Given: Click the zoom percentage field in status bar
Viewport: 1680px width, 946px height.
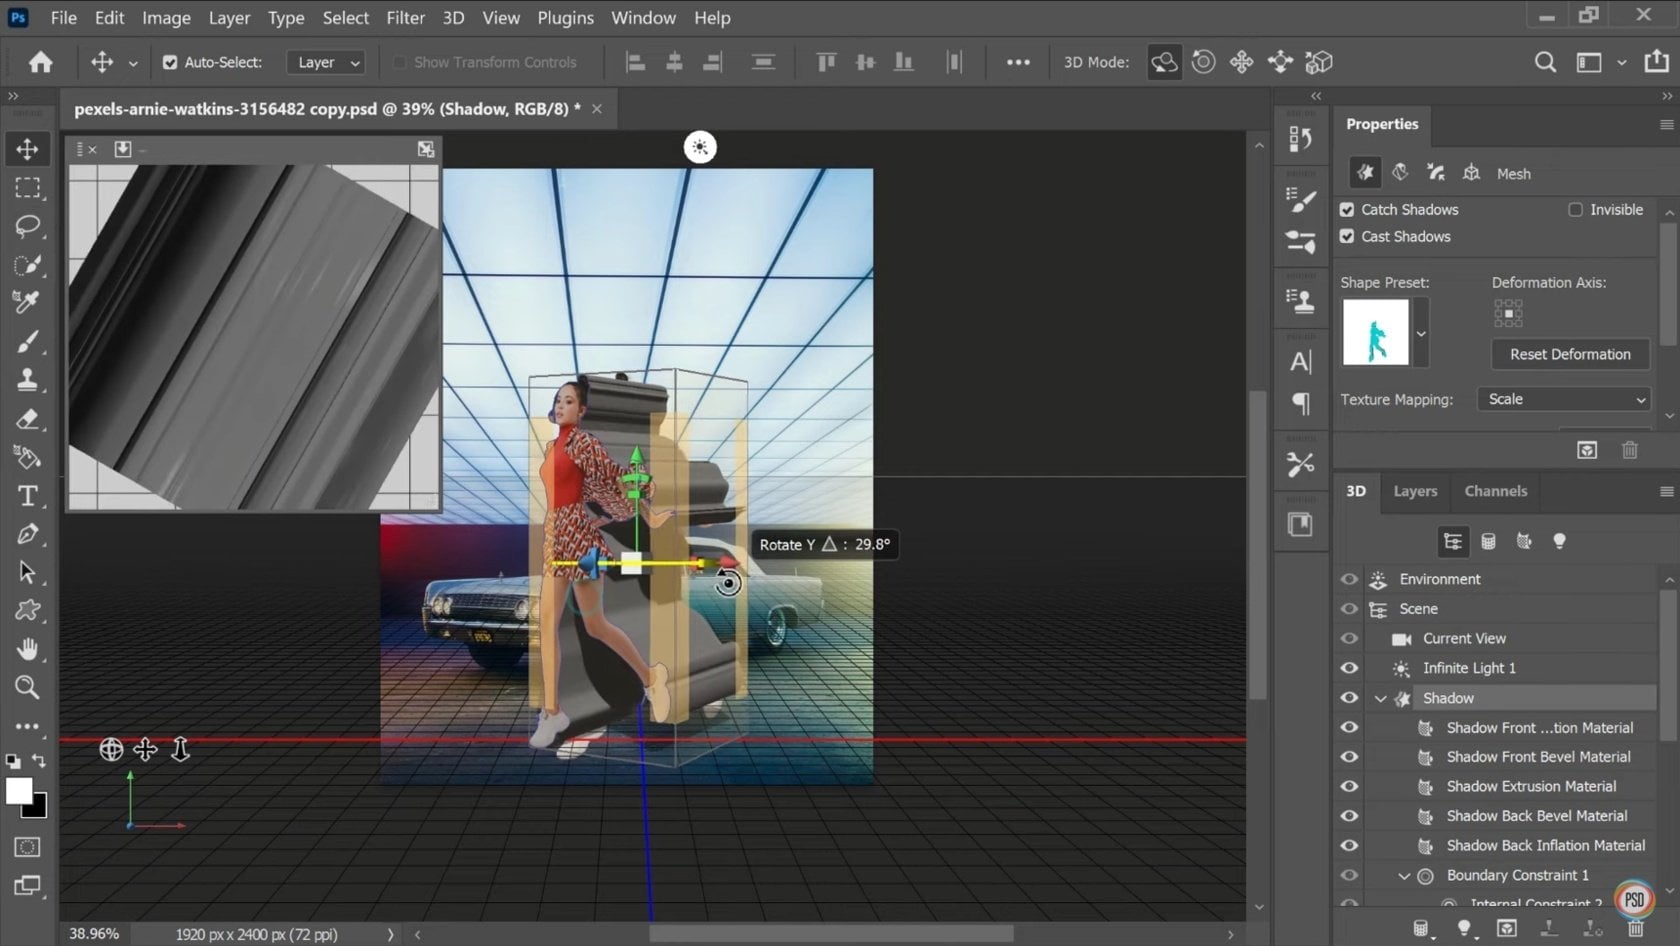Looking at the screenshot, I should [94, 933].
